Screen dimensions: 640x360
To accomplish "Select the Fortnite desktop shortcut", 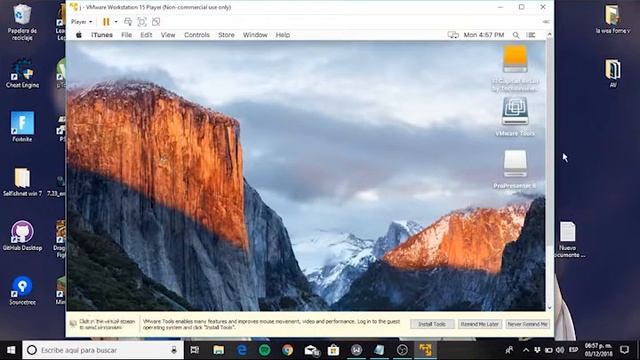I will click(22, 127).
